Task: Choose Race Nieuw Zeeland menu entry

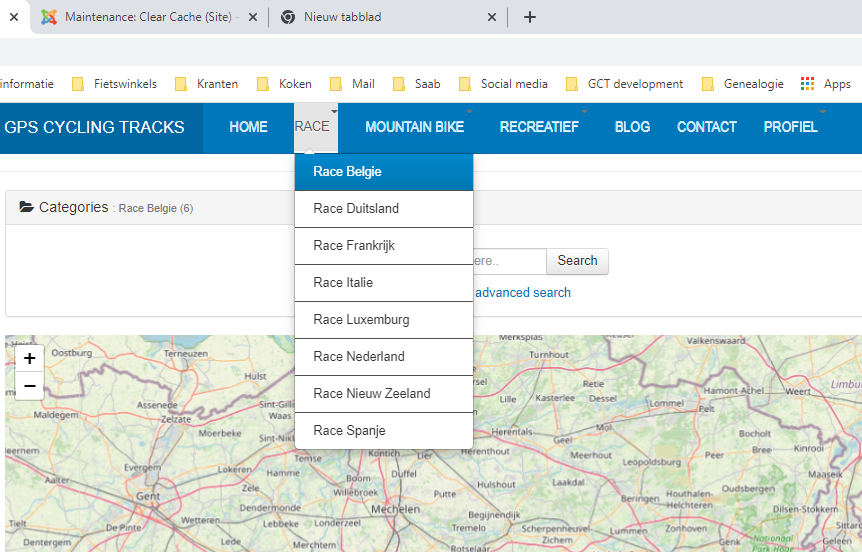Action: tap(372, 394)
